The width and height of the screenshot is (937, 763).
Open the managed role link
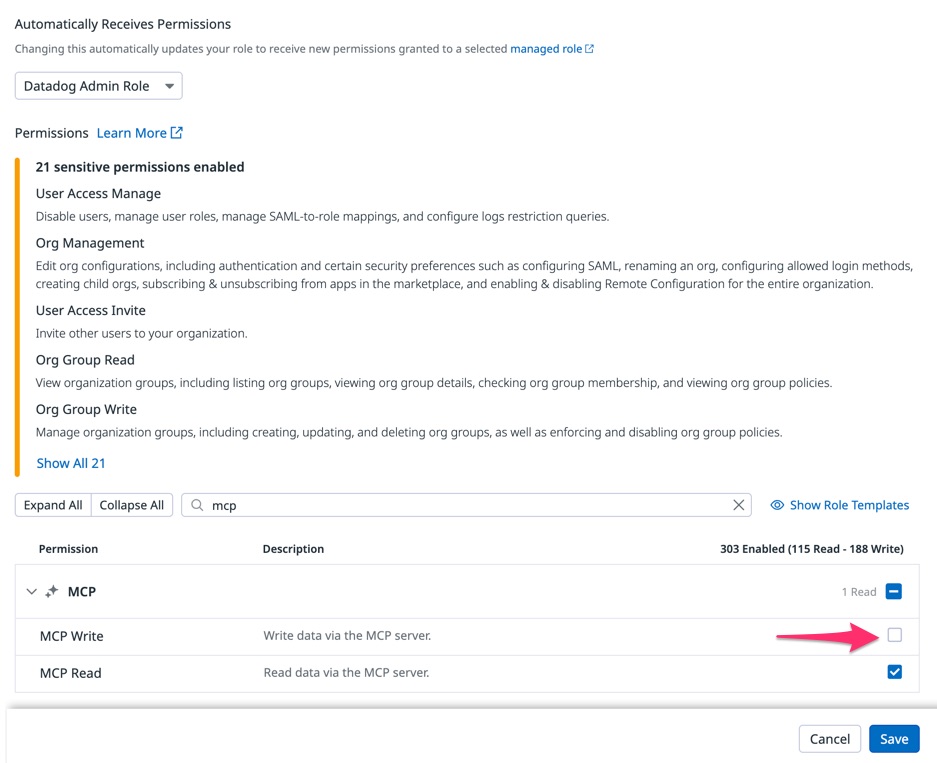(547, 48)
